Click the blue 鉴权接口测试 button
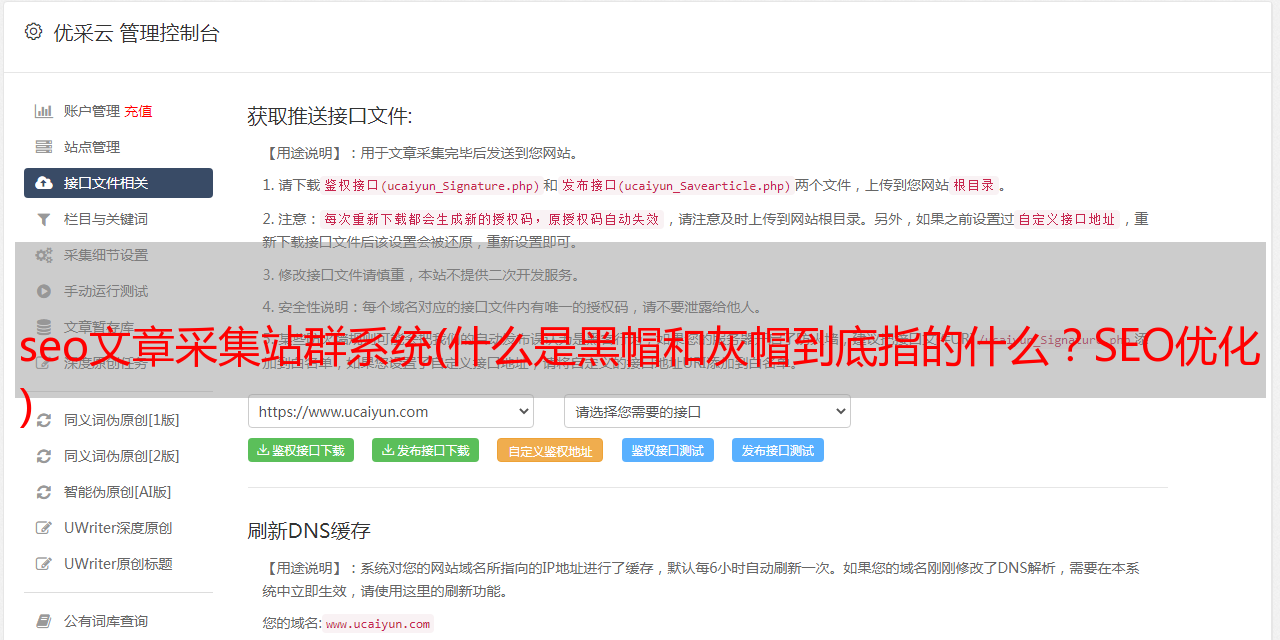 pyautogui.click(x=668, y=450)
